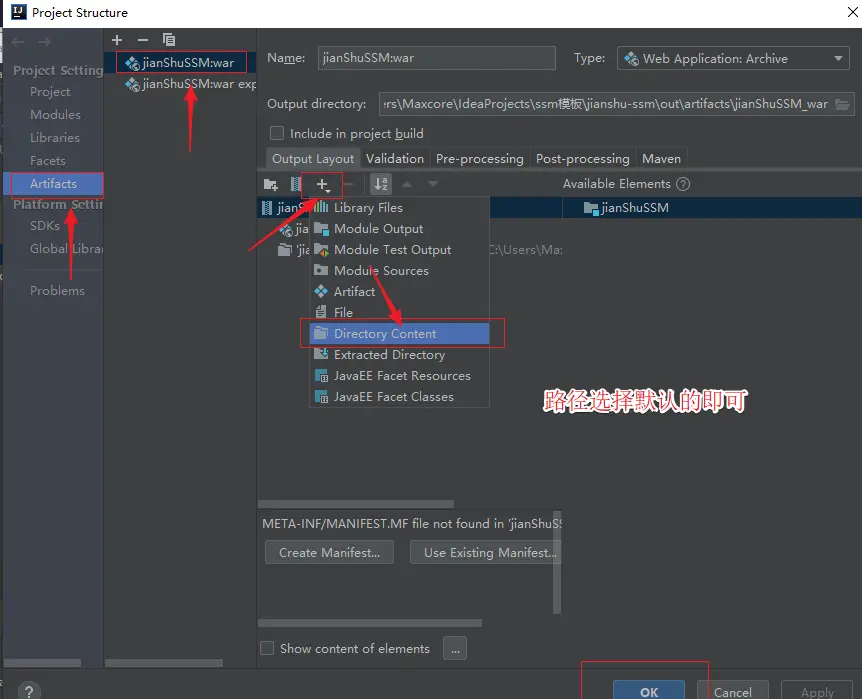Click Use Existing Manifest button

[x=485, y=552]
